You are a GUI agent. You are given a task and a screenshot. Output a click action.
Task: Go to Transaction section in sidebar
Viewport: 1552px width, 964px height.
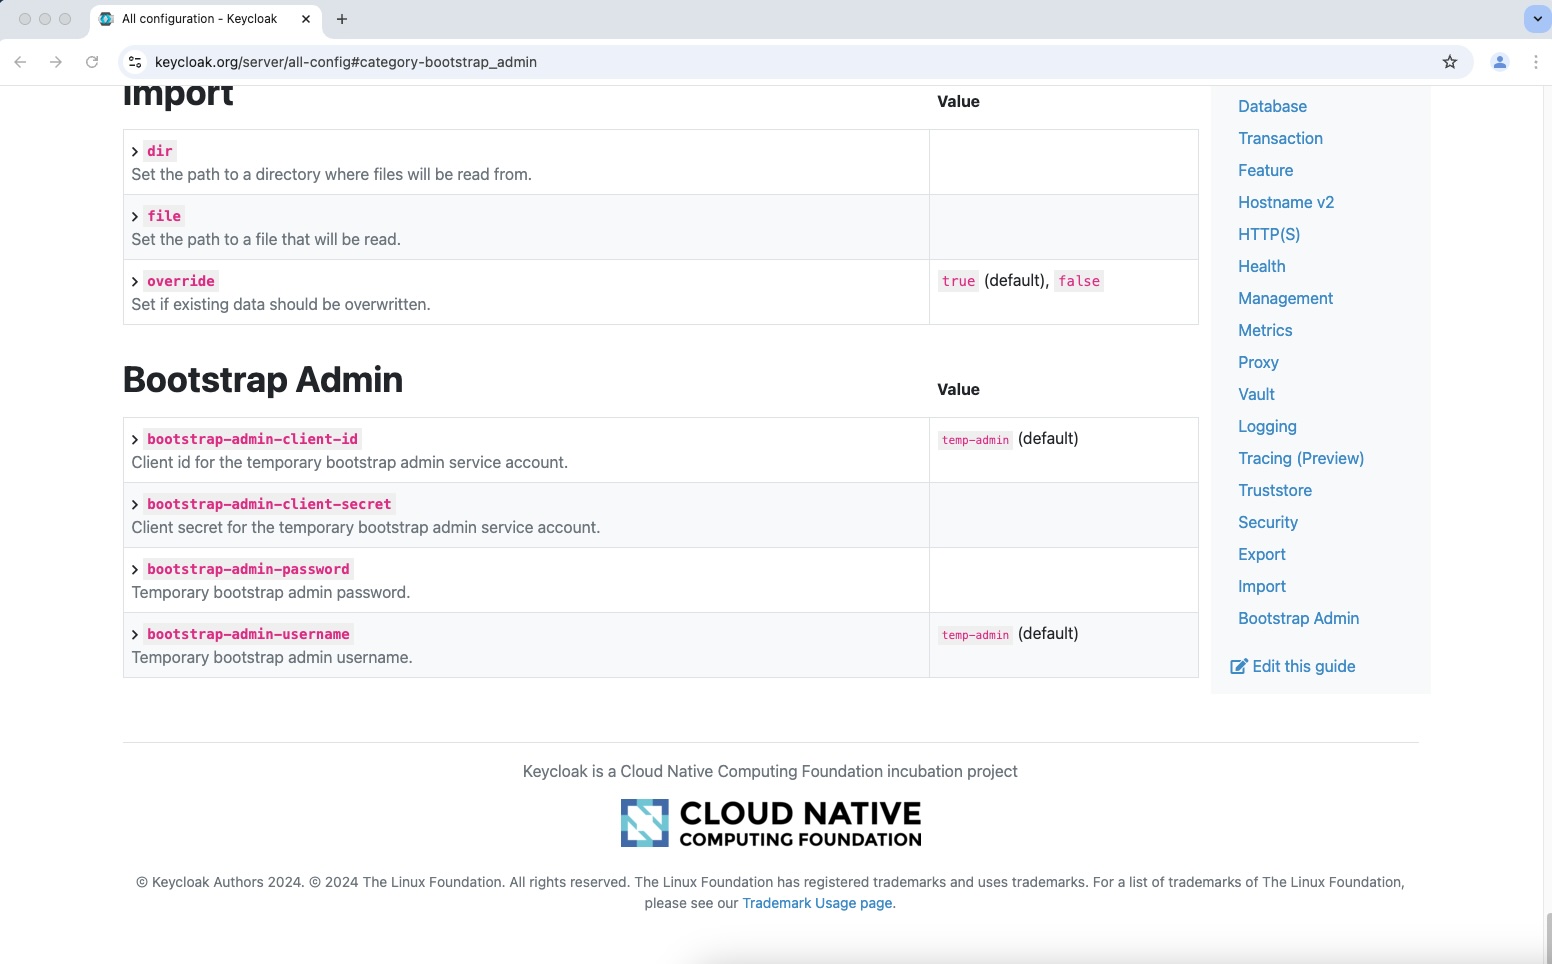click(x=1280, y=138)
